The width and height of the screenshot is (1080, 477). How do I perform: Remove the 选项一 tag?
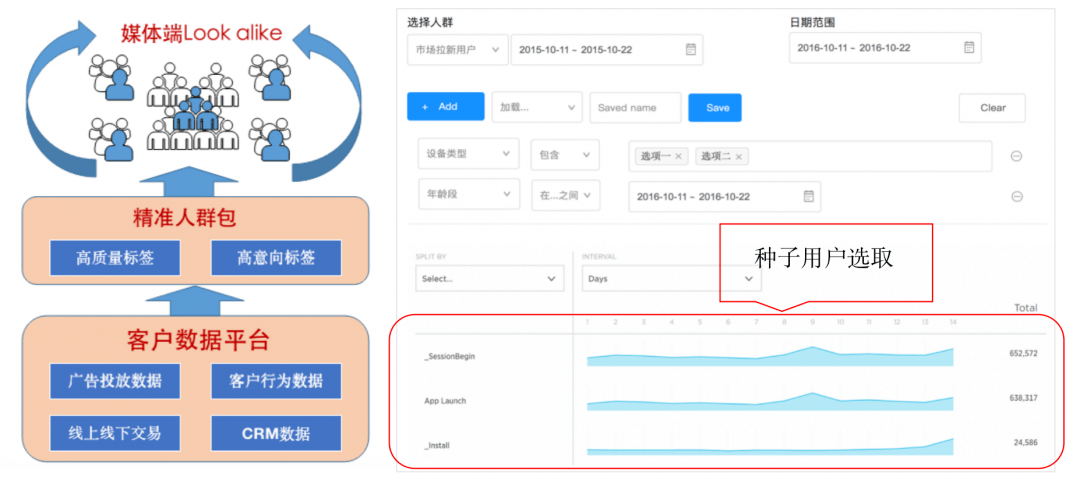point(678,157)
